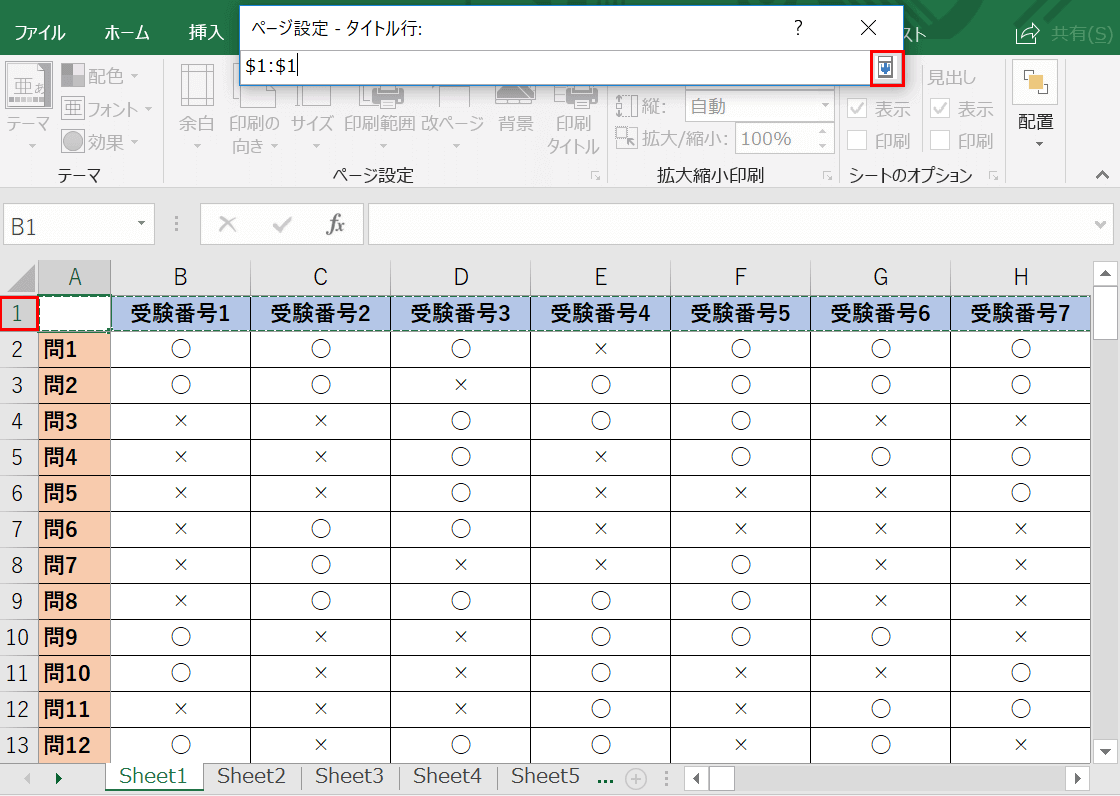Select the Sheet2 worksheet tab
Viewport: 1120px width, 796px height.
[250, 775]
